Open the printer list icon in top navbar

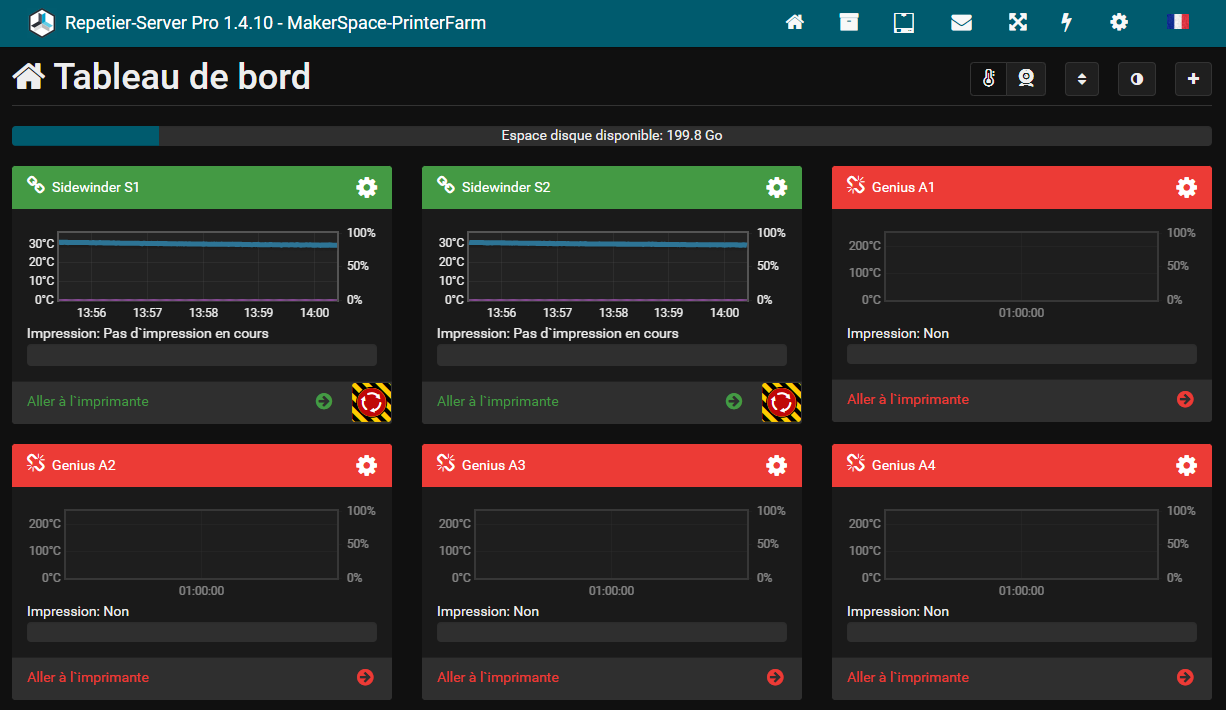(x=904, y=22)
